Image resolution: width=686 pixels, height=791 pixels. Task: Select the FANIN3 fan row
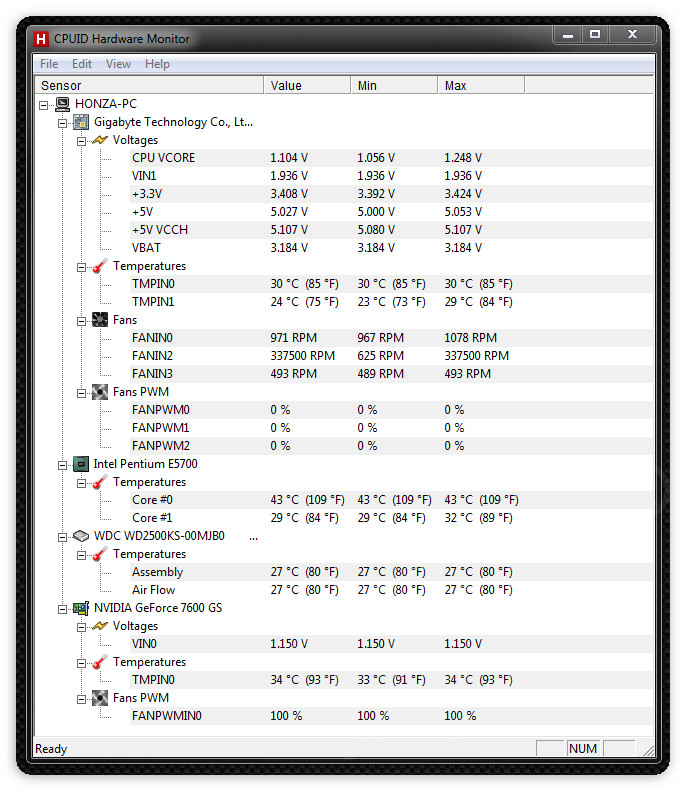pyautogui.click(x=391, y=374)
